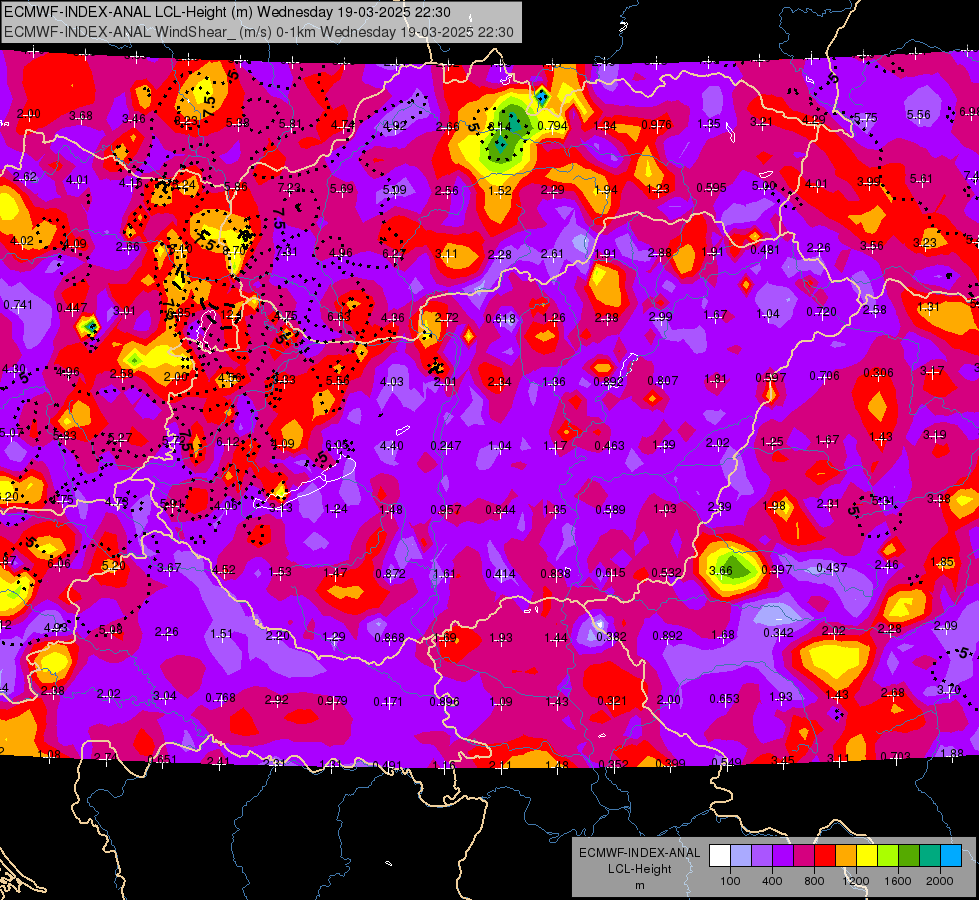Click the wind shear value 0.957
The height and width of the screenshot is (900, 979).
[446, 509]
